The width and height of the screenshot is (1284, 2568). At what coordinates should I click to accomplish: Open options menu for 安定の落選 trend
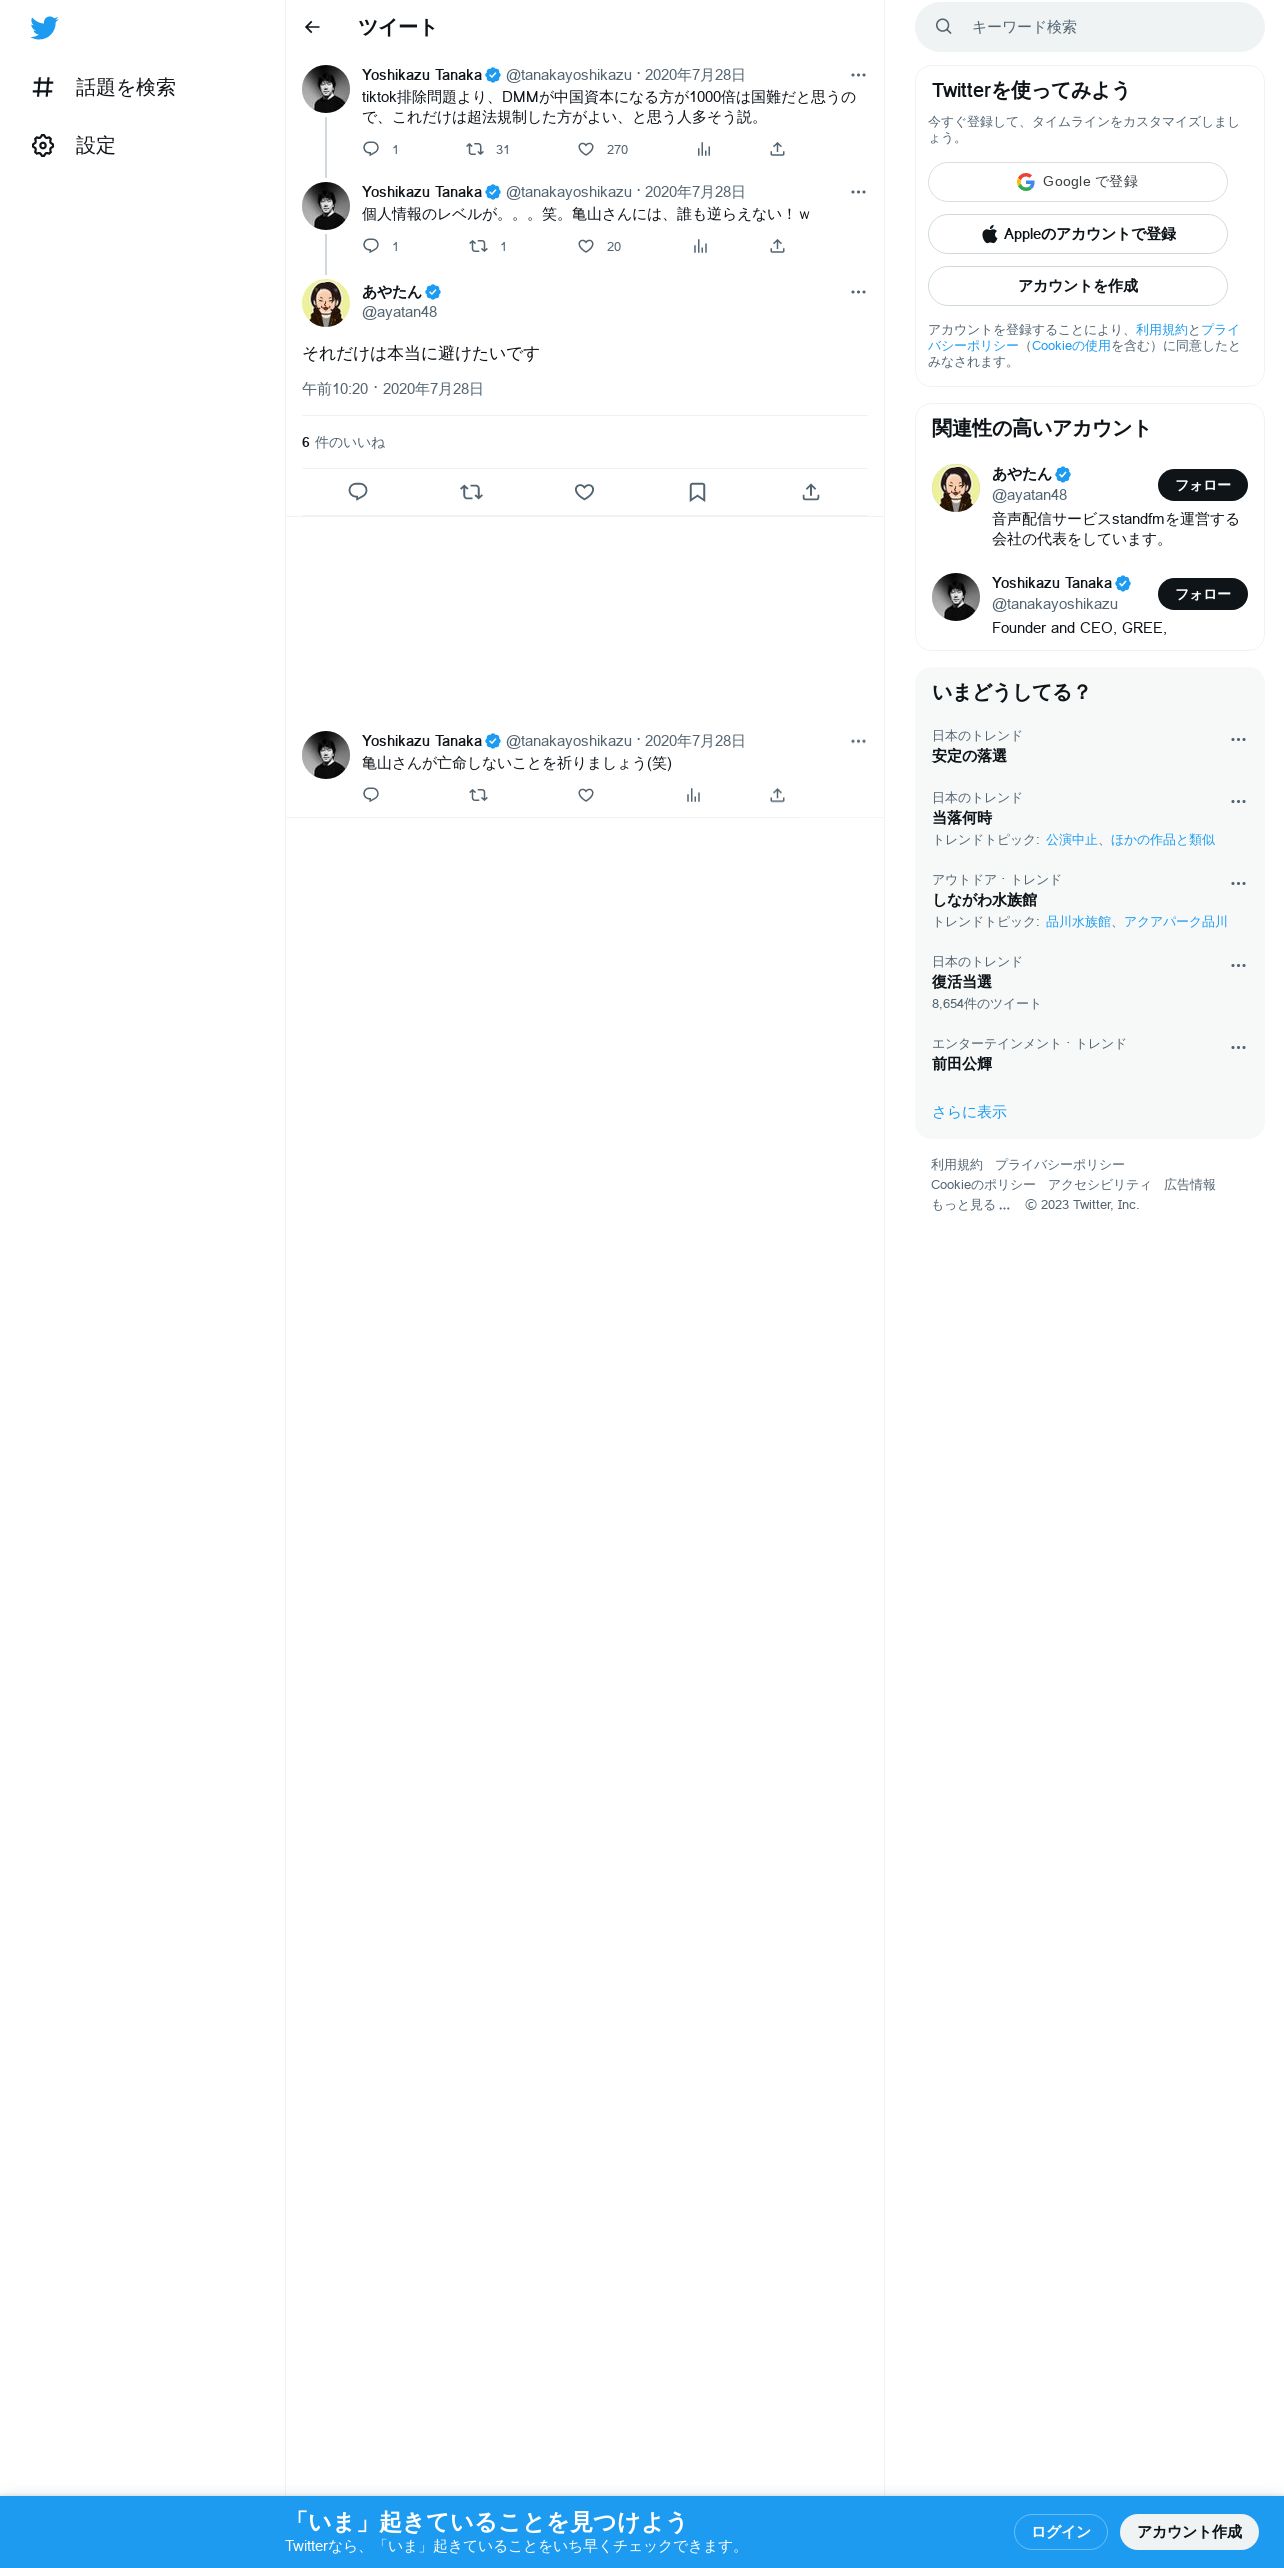(1238, 740)
